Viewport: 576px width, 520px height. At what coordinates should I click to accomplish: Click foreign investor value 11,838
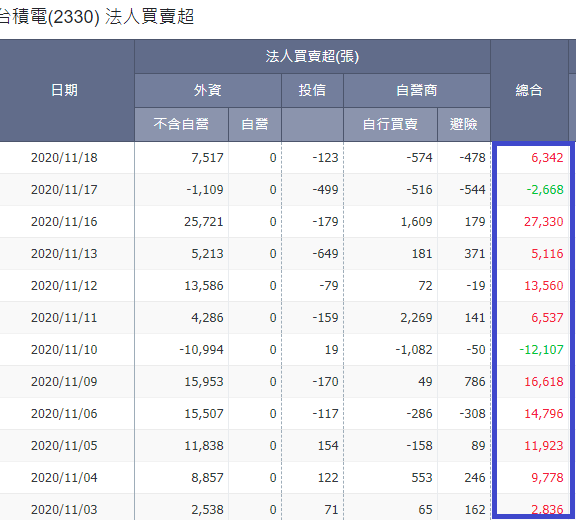[x=204, y=446]
